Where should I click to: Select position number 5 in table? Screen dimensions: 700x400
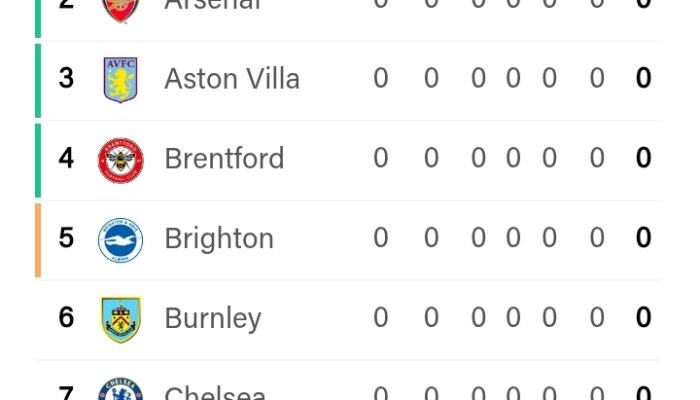(66, 238)
